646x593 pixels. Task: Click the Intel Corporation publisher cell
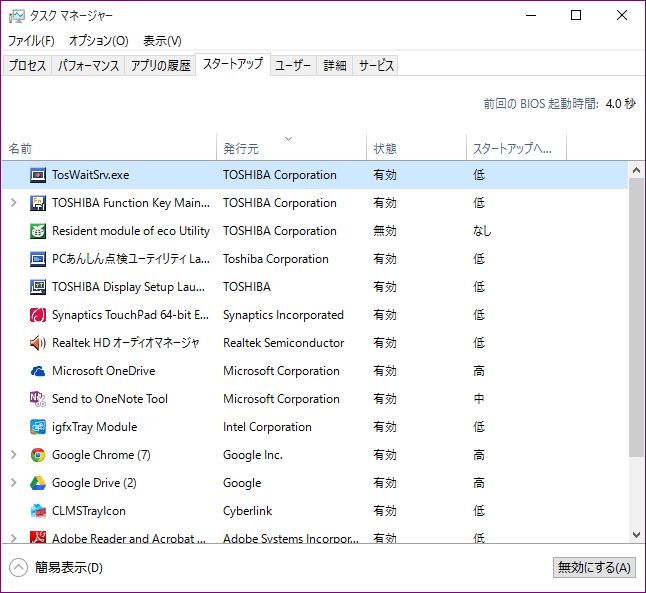click(x=267, y=427)
